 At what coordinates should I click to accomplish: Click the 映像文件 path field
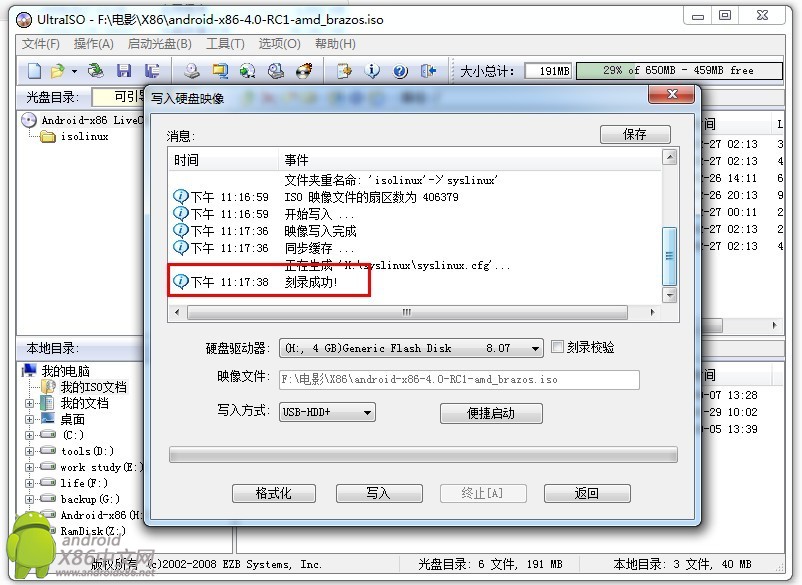[x=459, y=379]
